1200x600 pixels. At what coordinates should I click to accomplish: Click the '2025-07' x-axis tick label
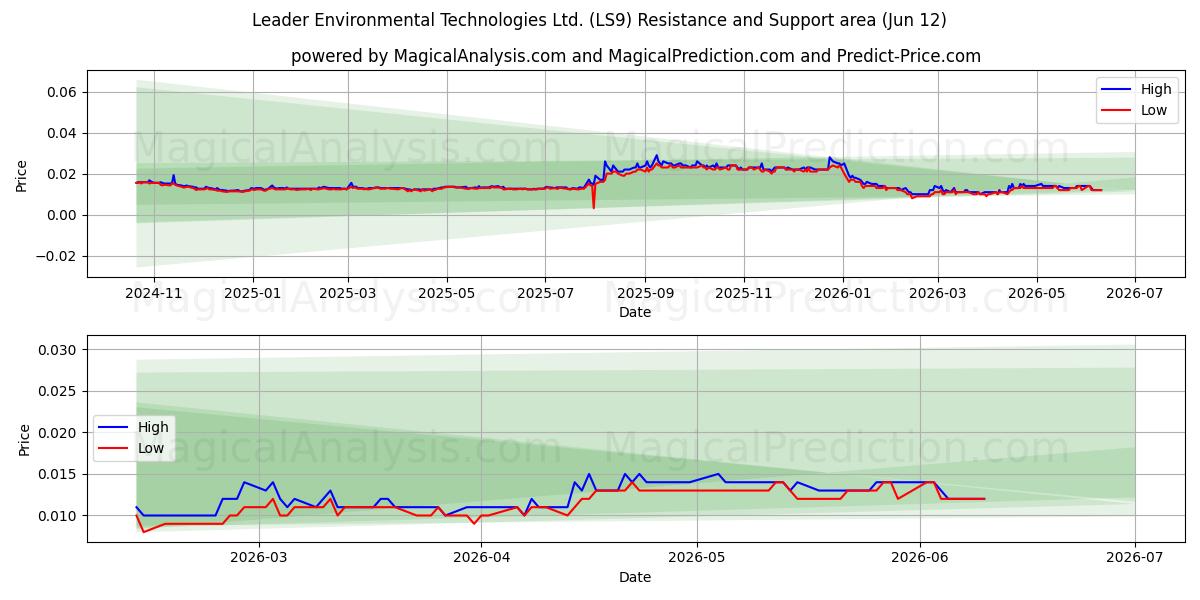point(545,294)
